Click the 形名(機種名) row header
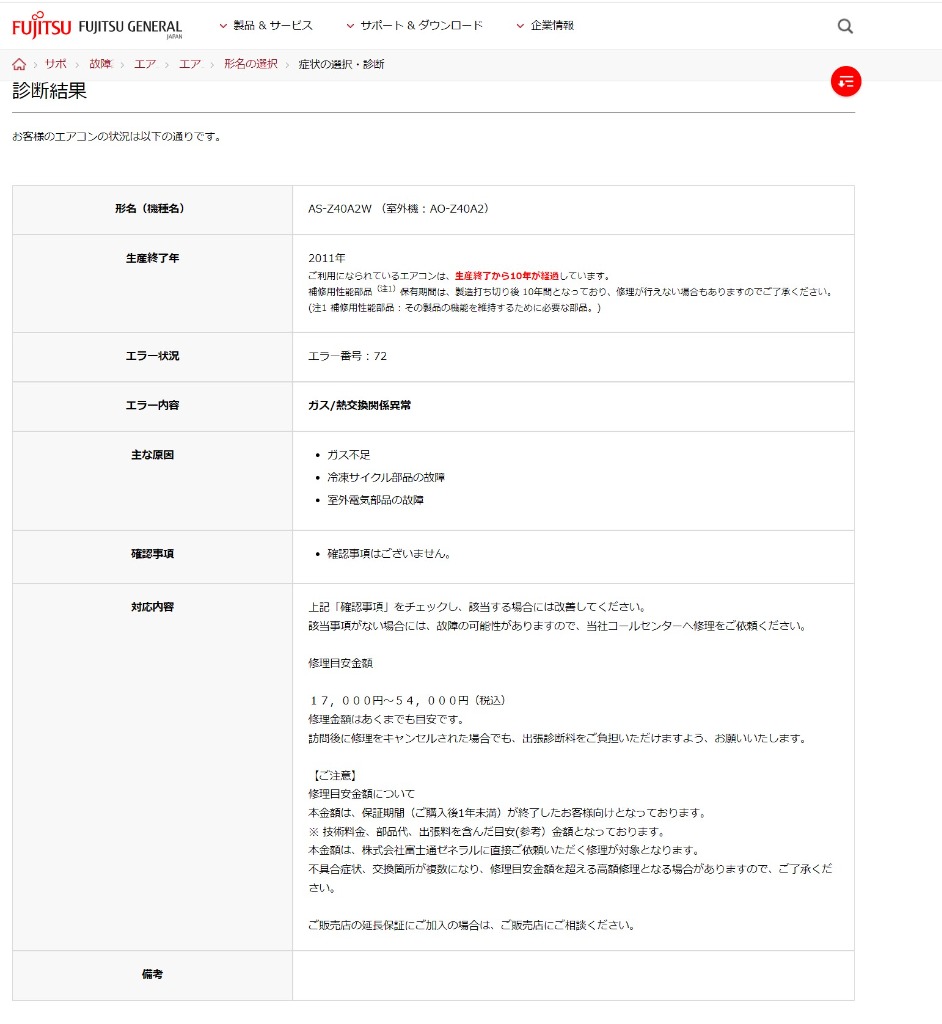942x1024 pixels. (152, 209)
